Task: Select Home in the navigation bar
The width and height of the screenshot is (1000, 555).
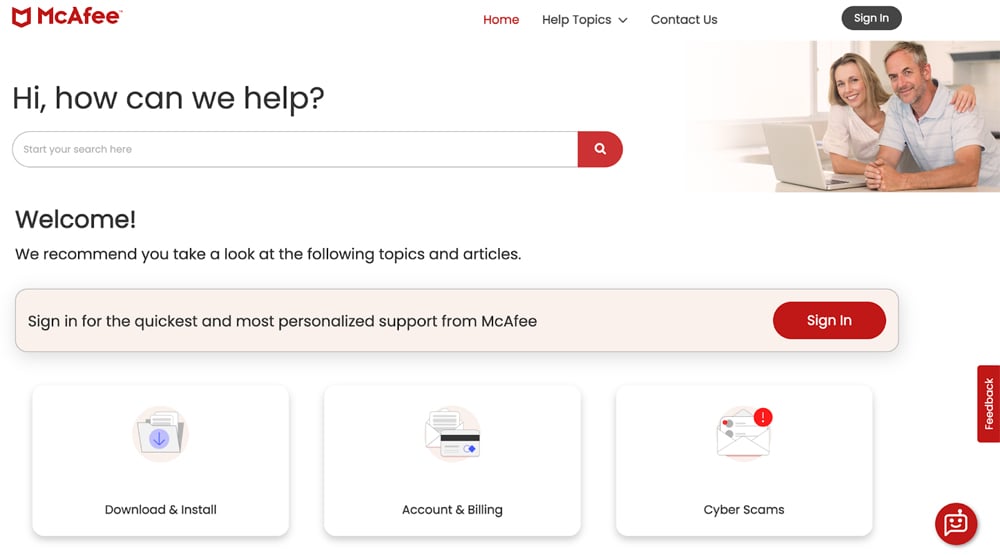Action: coord(501,19)
